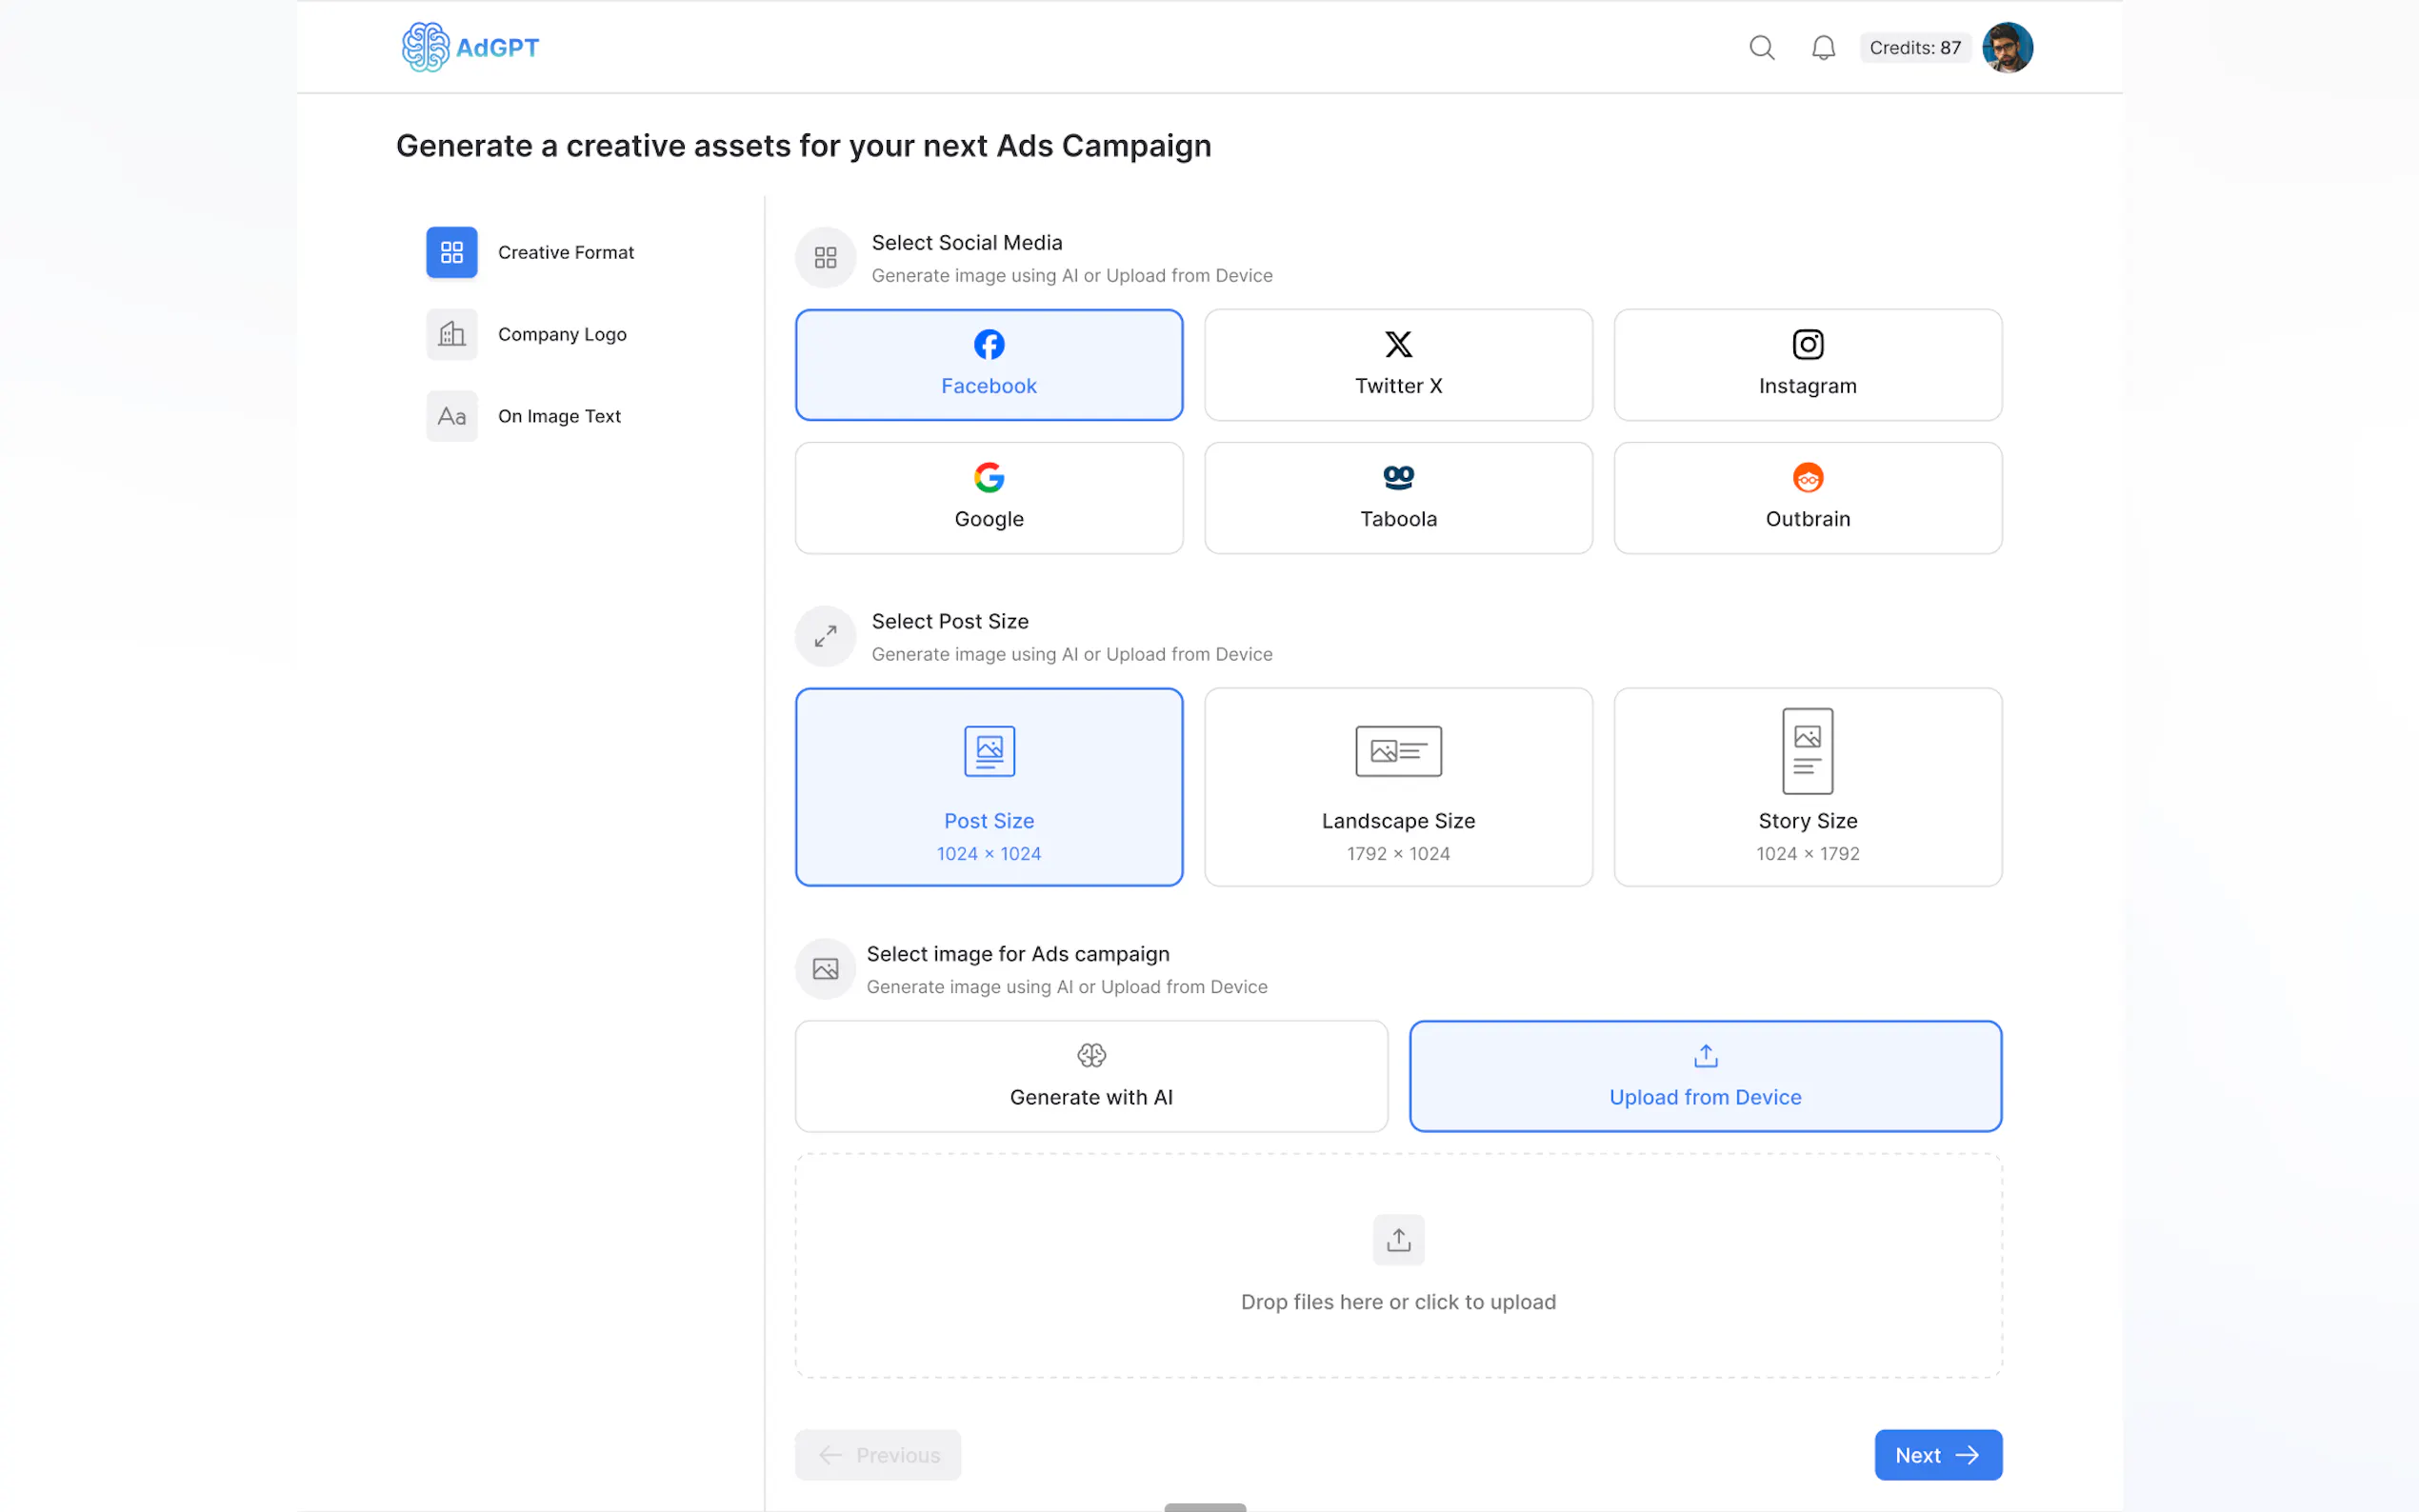Select Twitter X platform option
2419x1512 pixels.
(1397, 365)
